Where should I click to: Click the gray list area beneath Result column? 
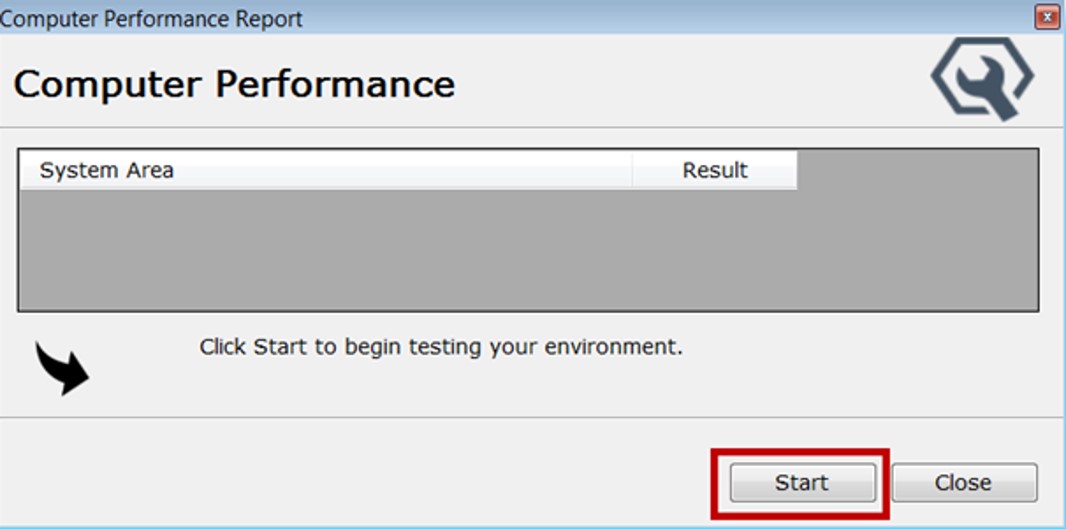click(715, 250)
